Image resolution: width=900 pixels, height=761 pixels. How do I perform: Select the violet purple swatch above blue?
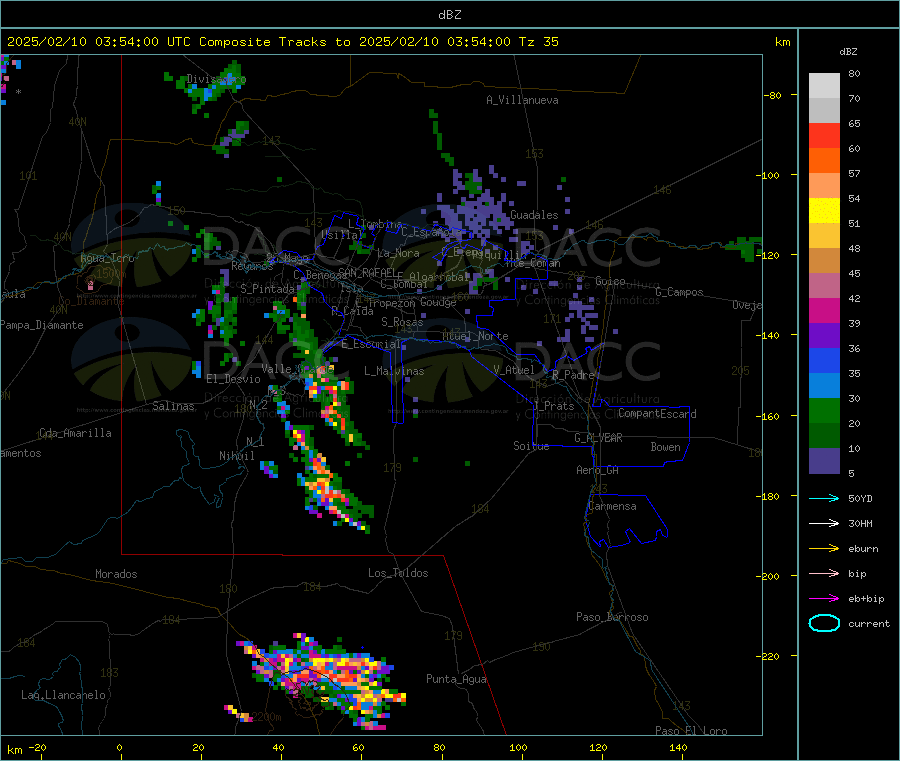click(824, 336)
